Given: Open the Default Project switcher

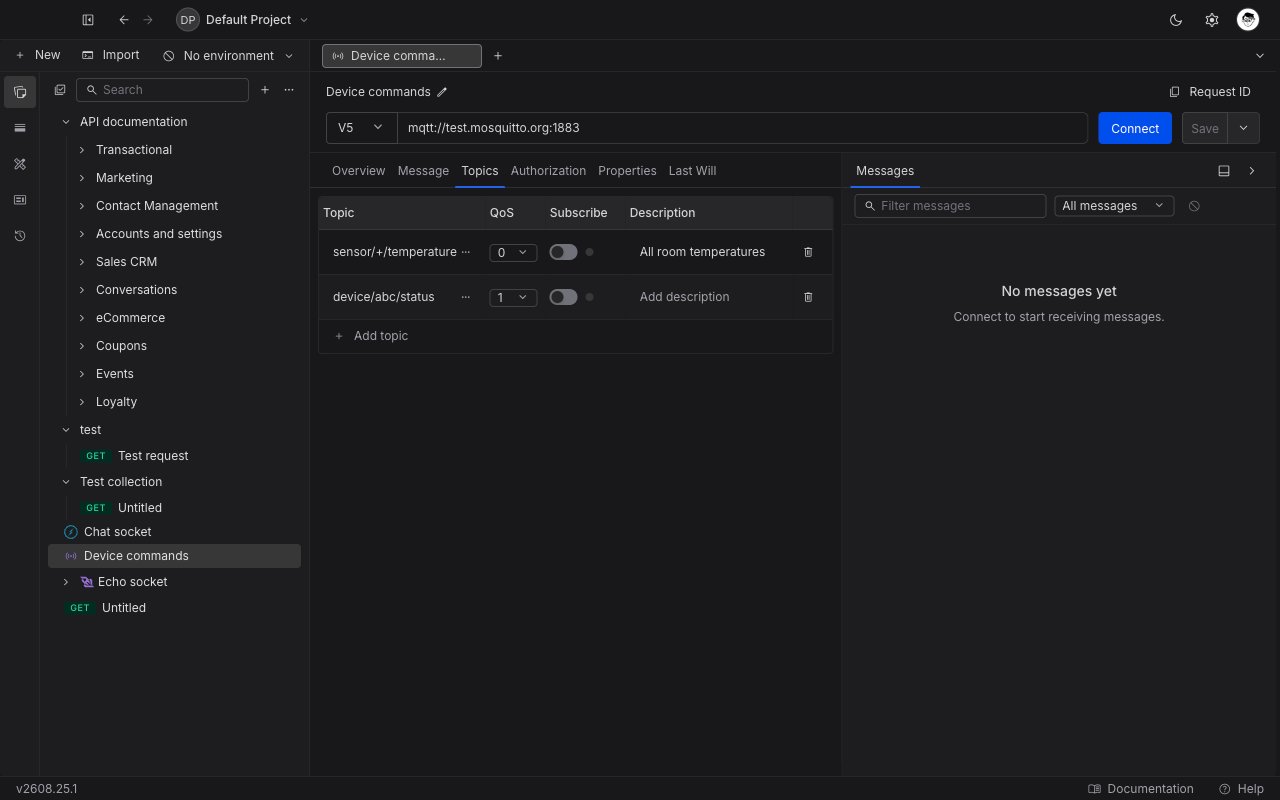Looking at the screenshot, I should (x=242, y=20).
